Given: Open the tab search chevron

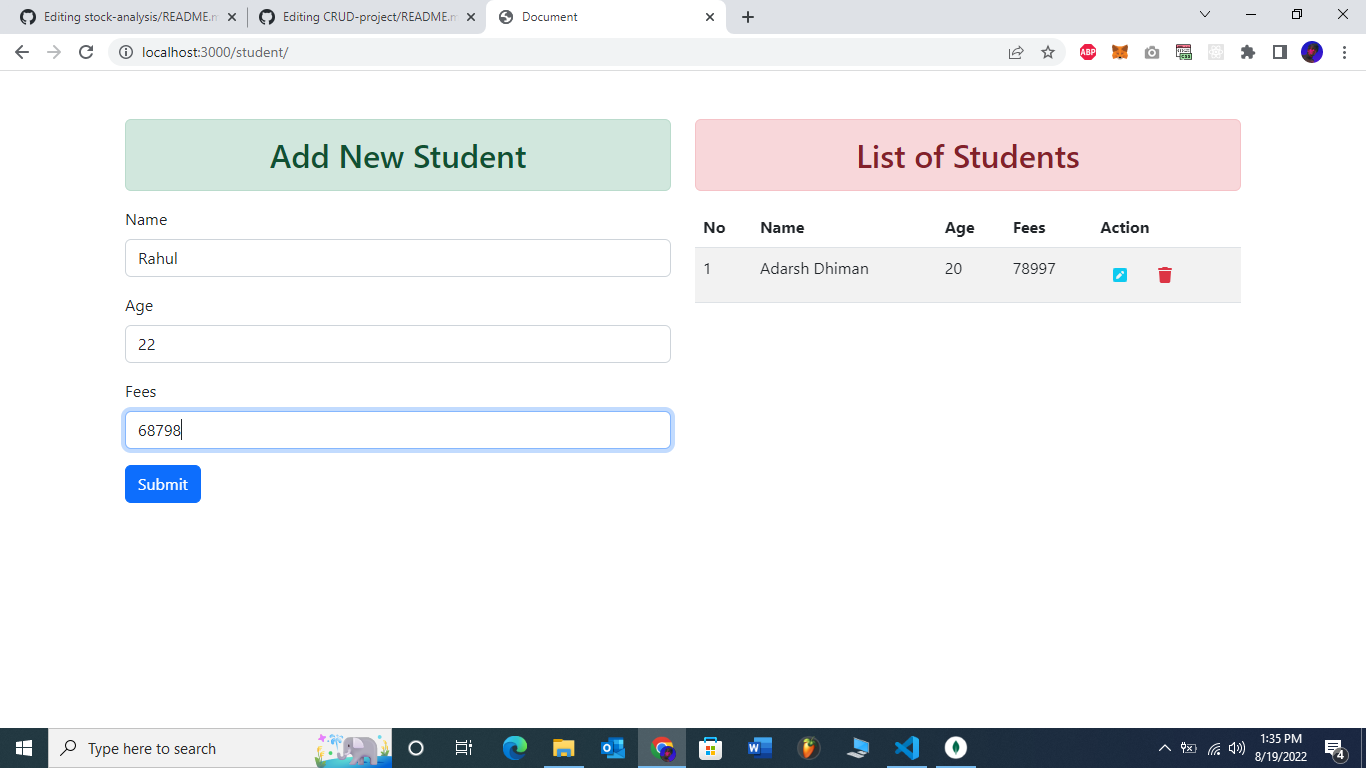Looking at the screenshot, I should (x=1205, y=14).
